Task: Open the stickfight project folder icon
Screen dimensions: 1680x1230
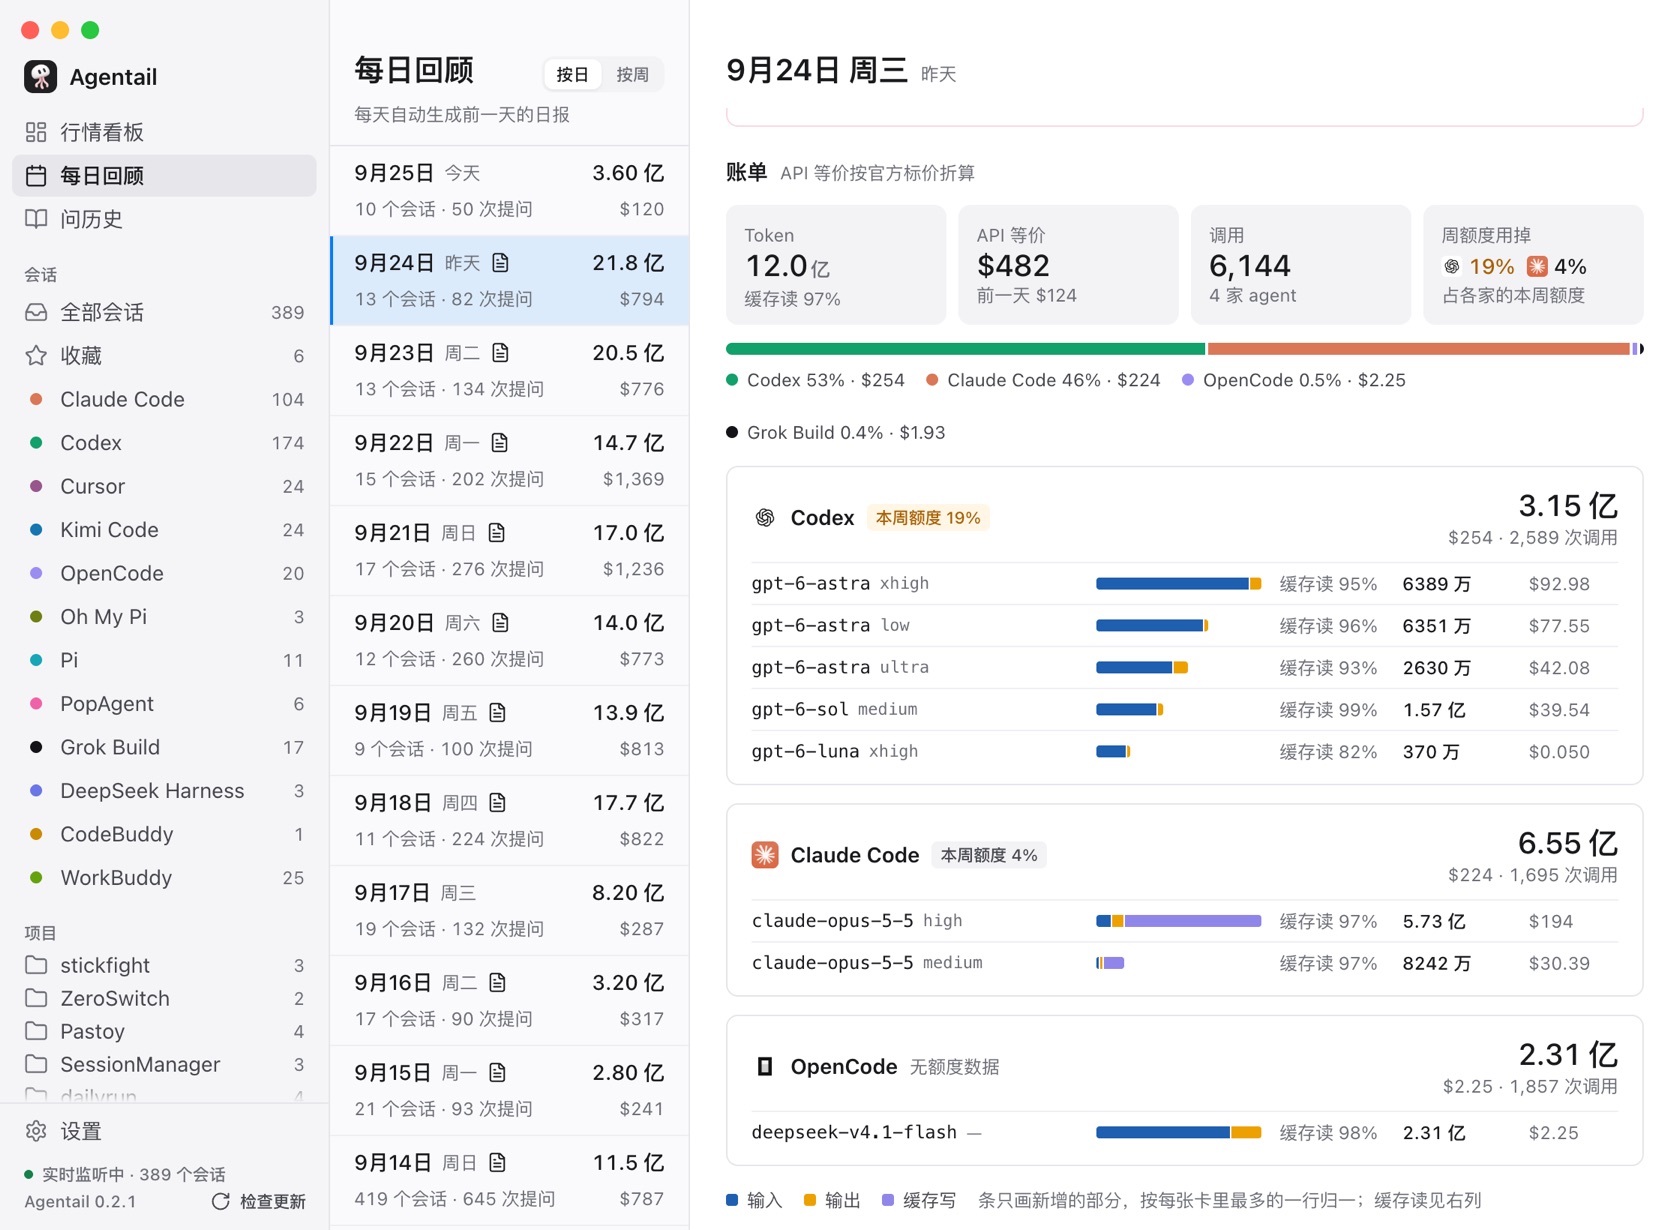Action: (x=36, y=965)
